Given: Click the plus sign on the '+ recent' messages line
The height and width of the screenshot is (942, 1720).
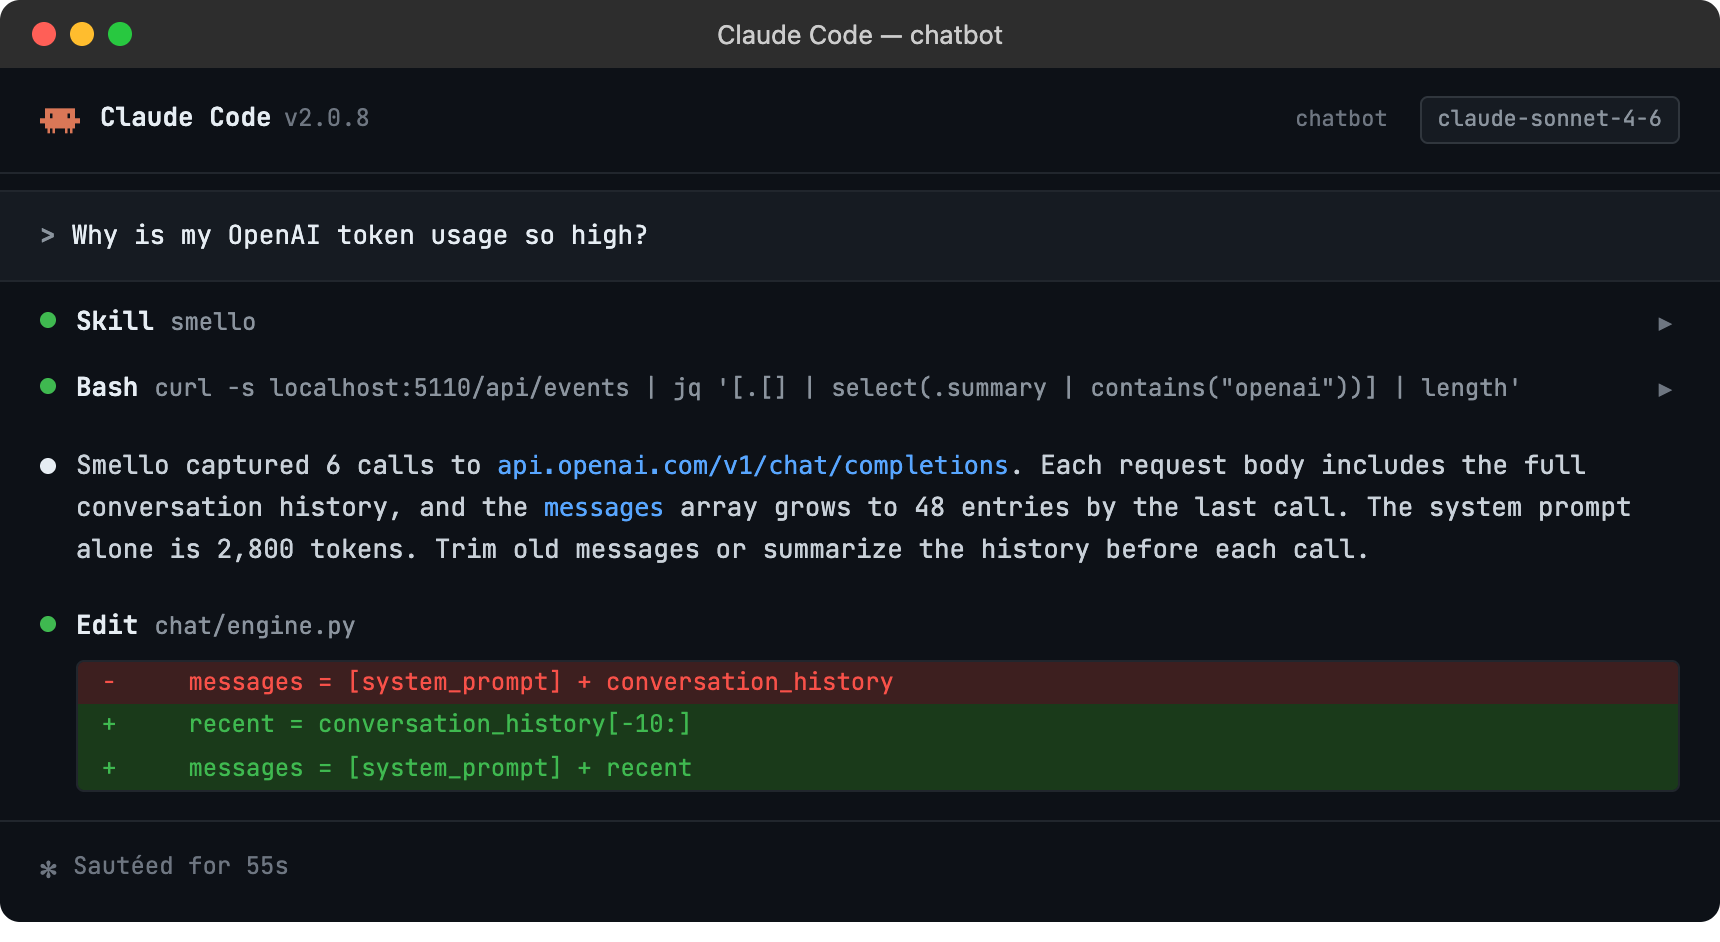Looking at the screenshot, I should point(109,768).
